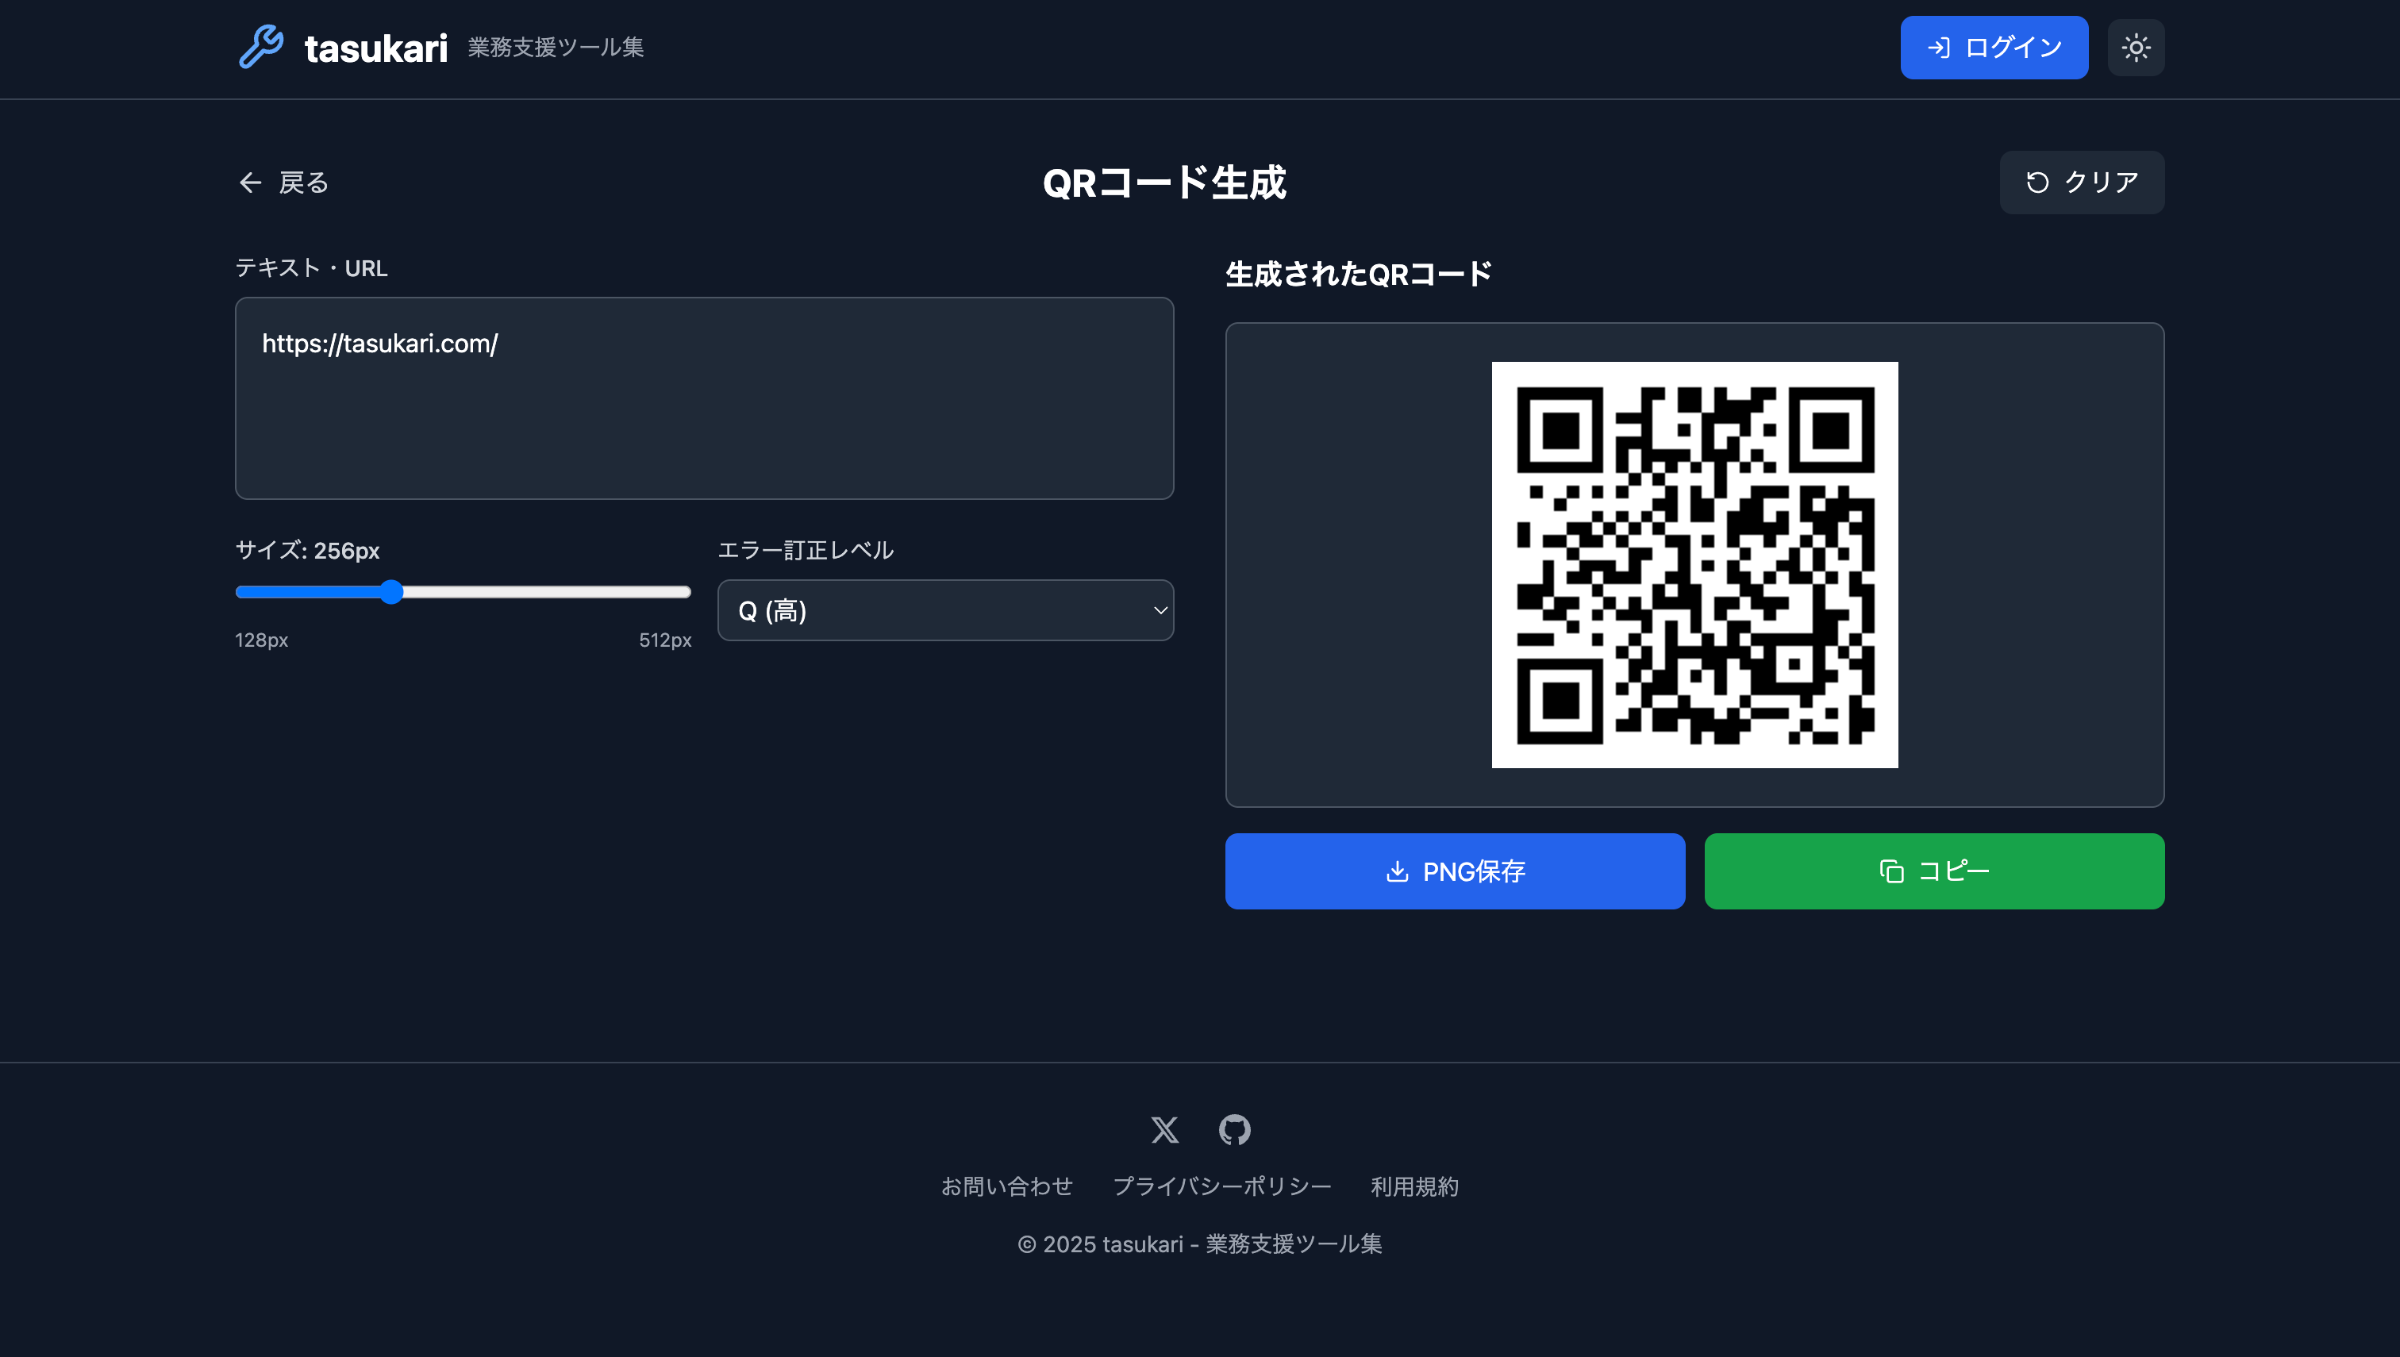Open the エラー訂正レベル dropdown

tap(945, 610)
